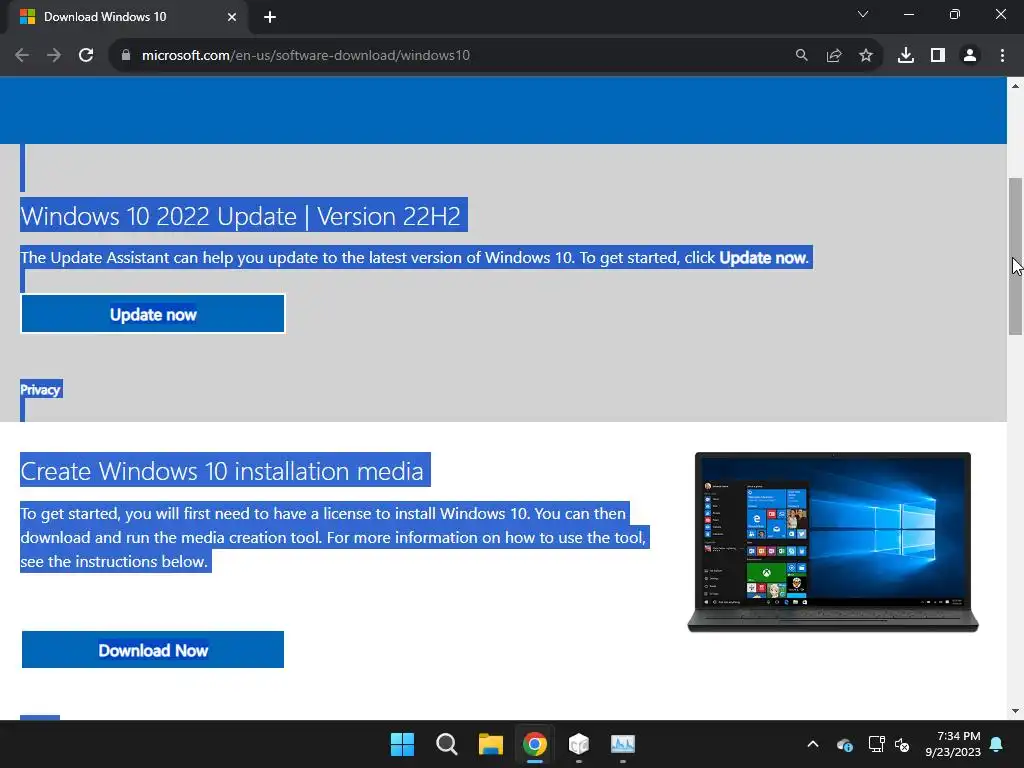View site information lock icon
Image resolution: width=1024 pixels, height=768 pixels.
point(126,56)
